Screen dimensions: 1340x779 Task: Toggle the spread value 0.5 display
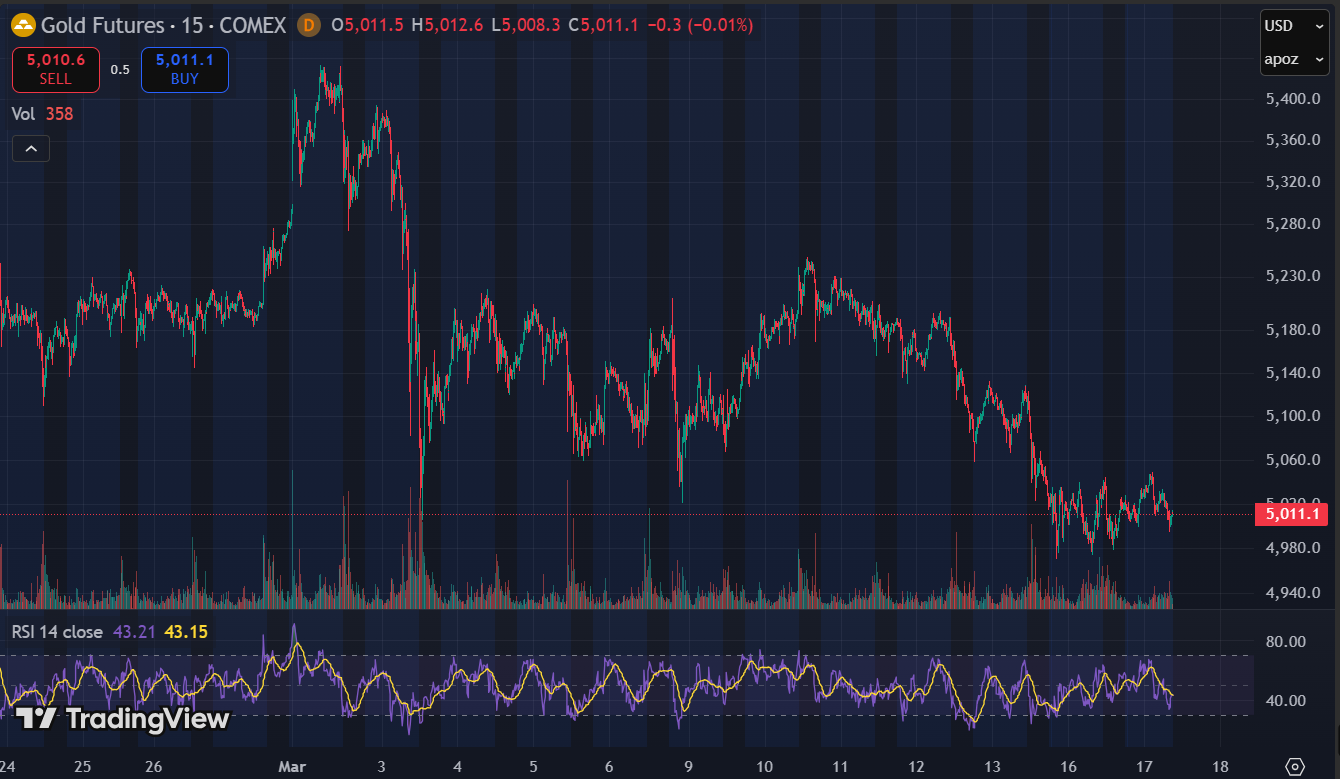[x=121, y=70]
